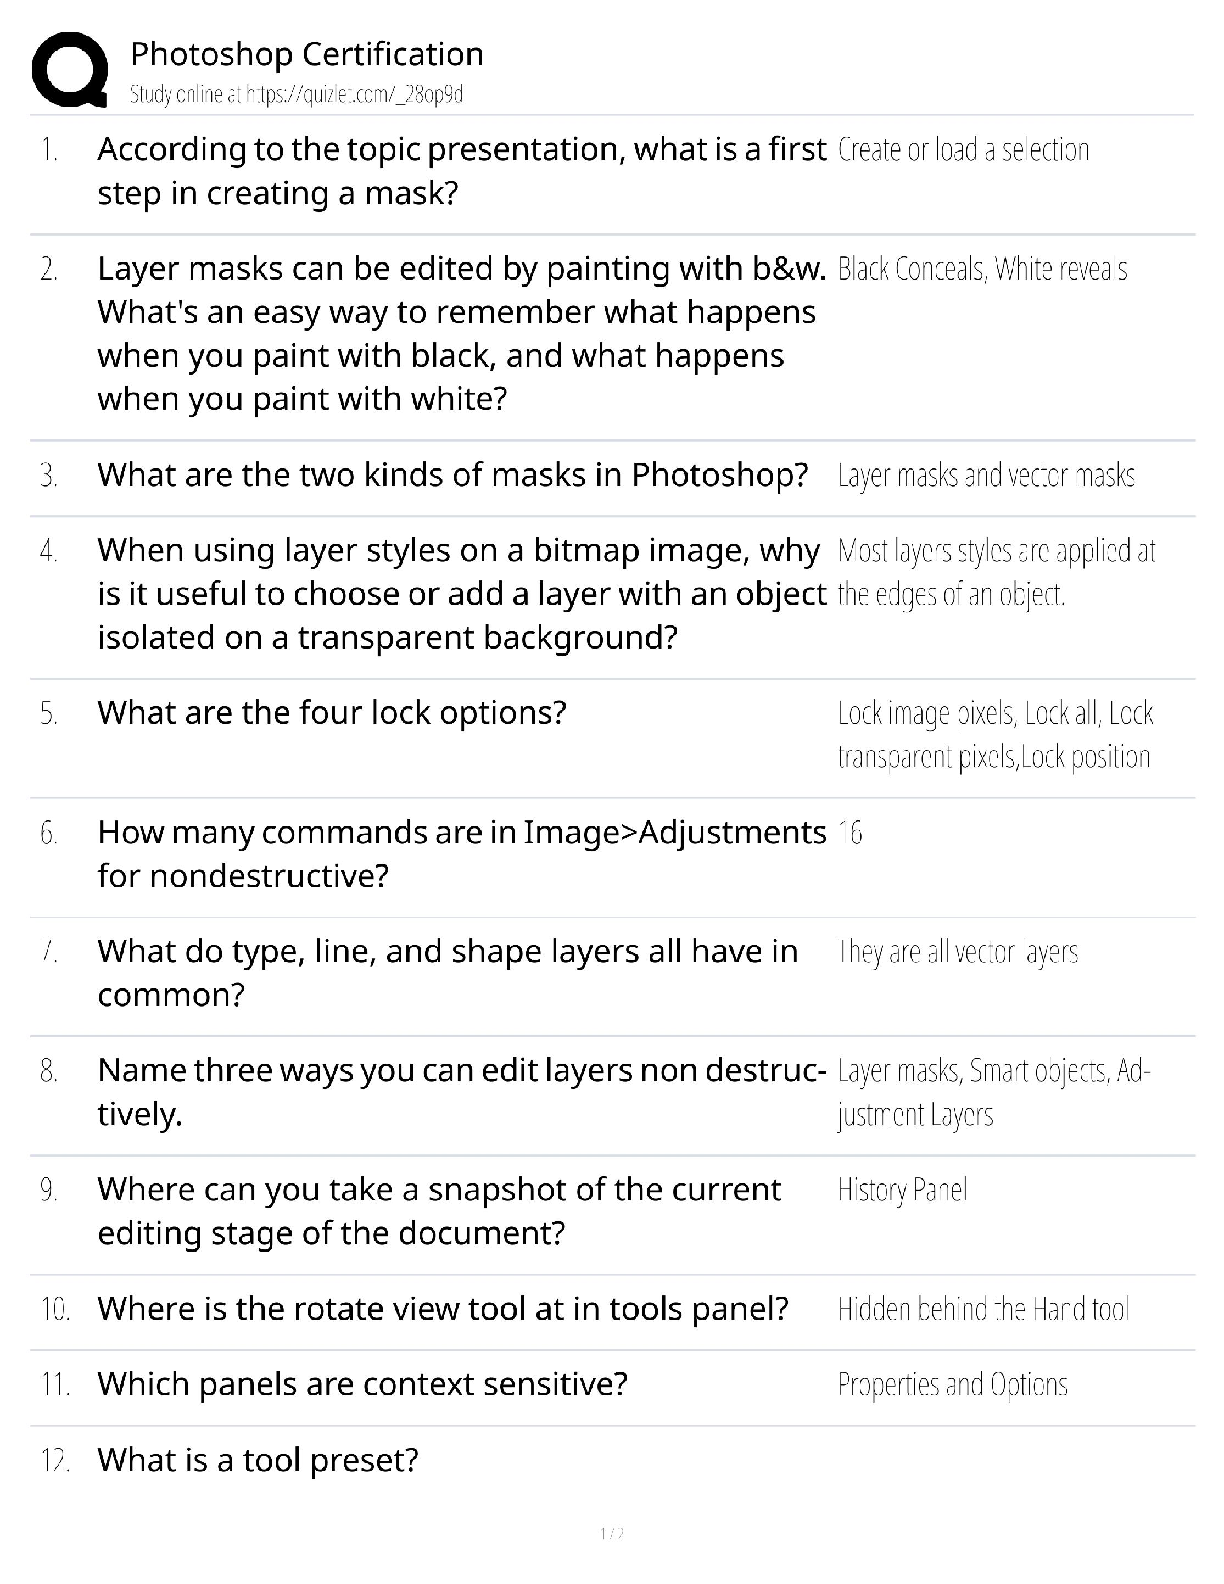Viewport: 1224px width, 1584px height.
Task: Click the answer "Create or load a selection"
Action: (x=963, y=150)
